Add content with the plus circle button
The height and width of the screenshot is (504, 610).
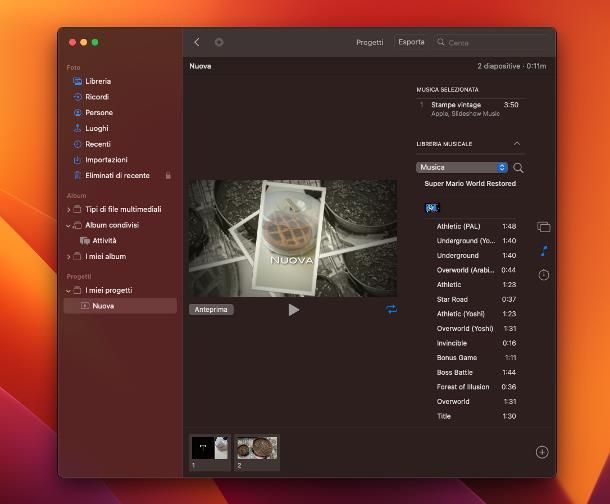[542, 452]
